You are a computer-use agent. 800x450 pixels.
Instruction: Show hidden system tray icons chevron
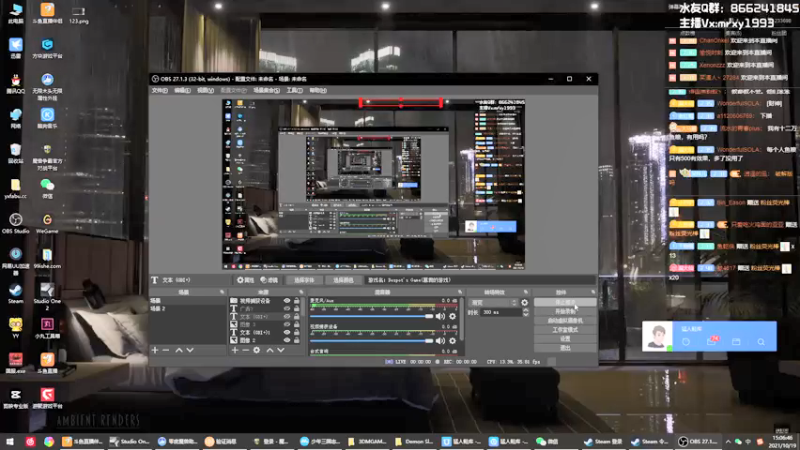[x=728, y=441]
